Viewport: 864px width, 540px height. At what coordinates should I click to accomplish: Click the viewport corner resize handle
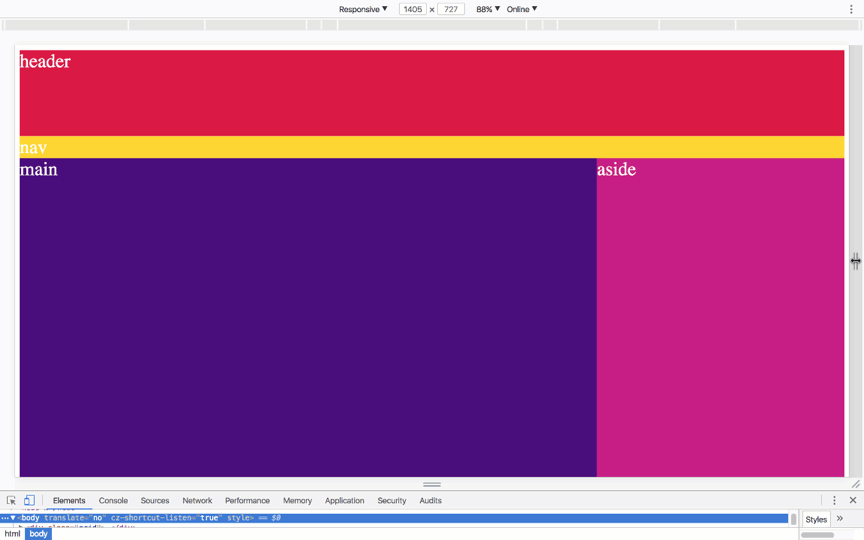[855, 484]
